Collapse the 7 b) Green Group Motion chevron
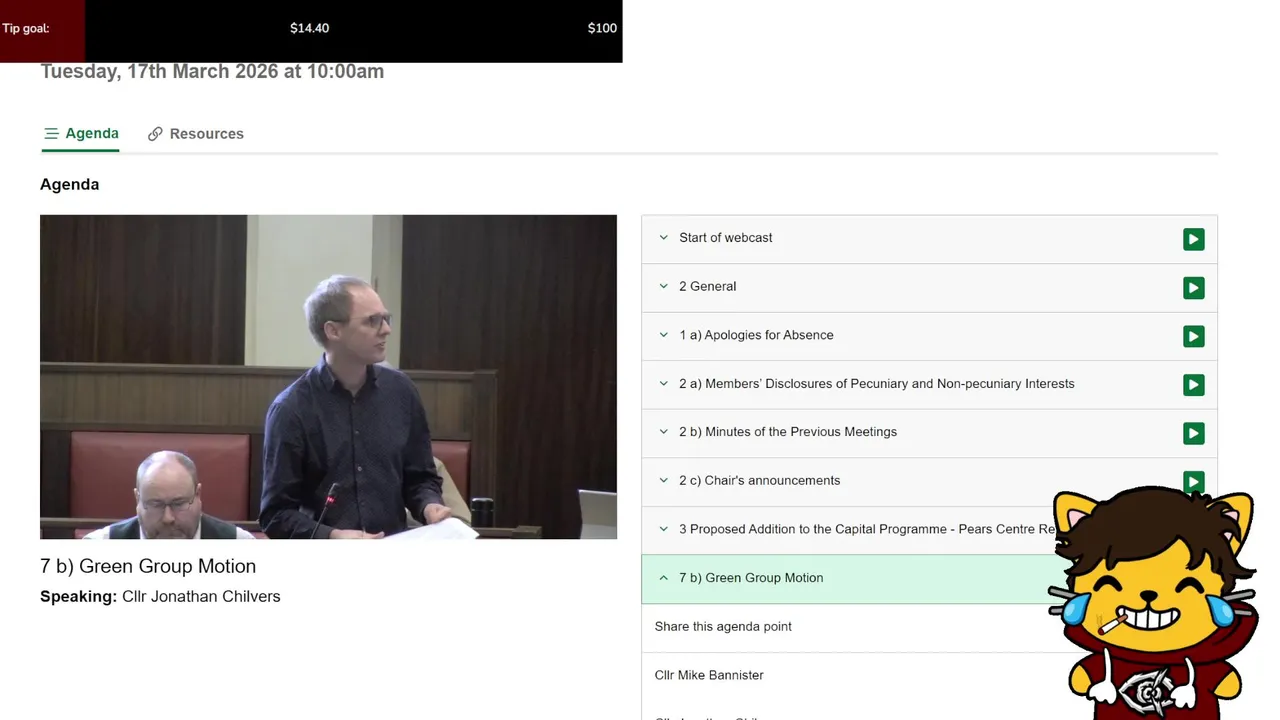 click(x=663, y=578)
